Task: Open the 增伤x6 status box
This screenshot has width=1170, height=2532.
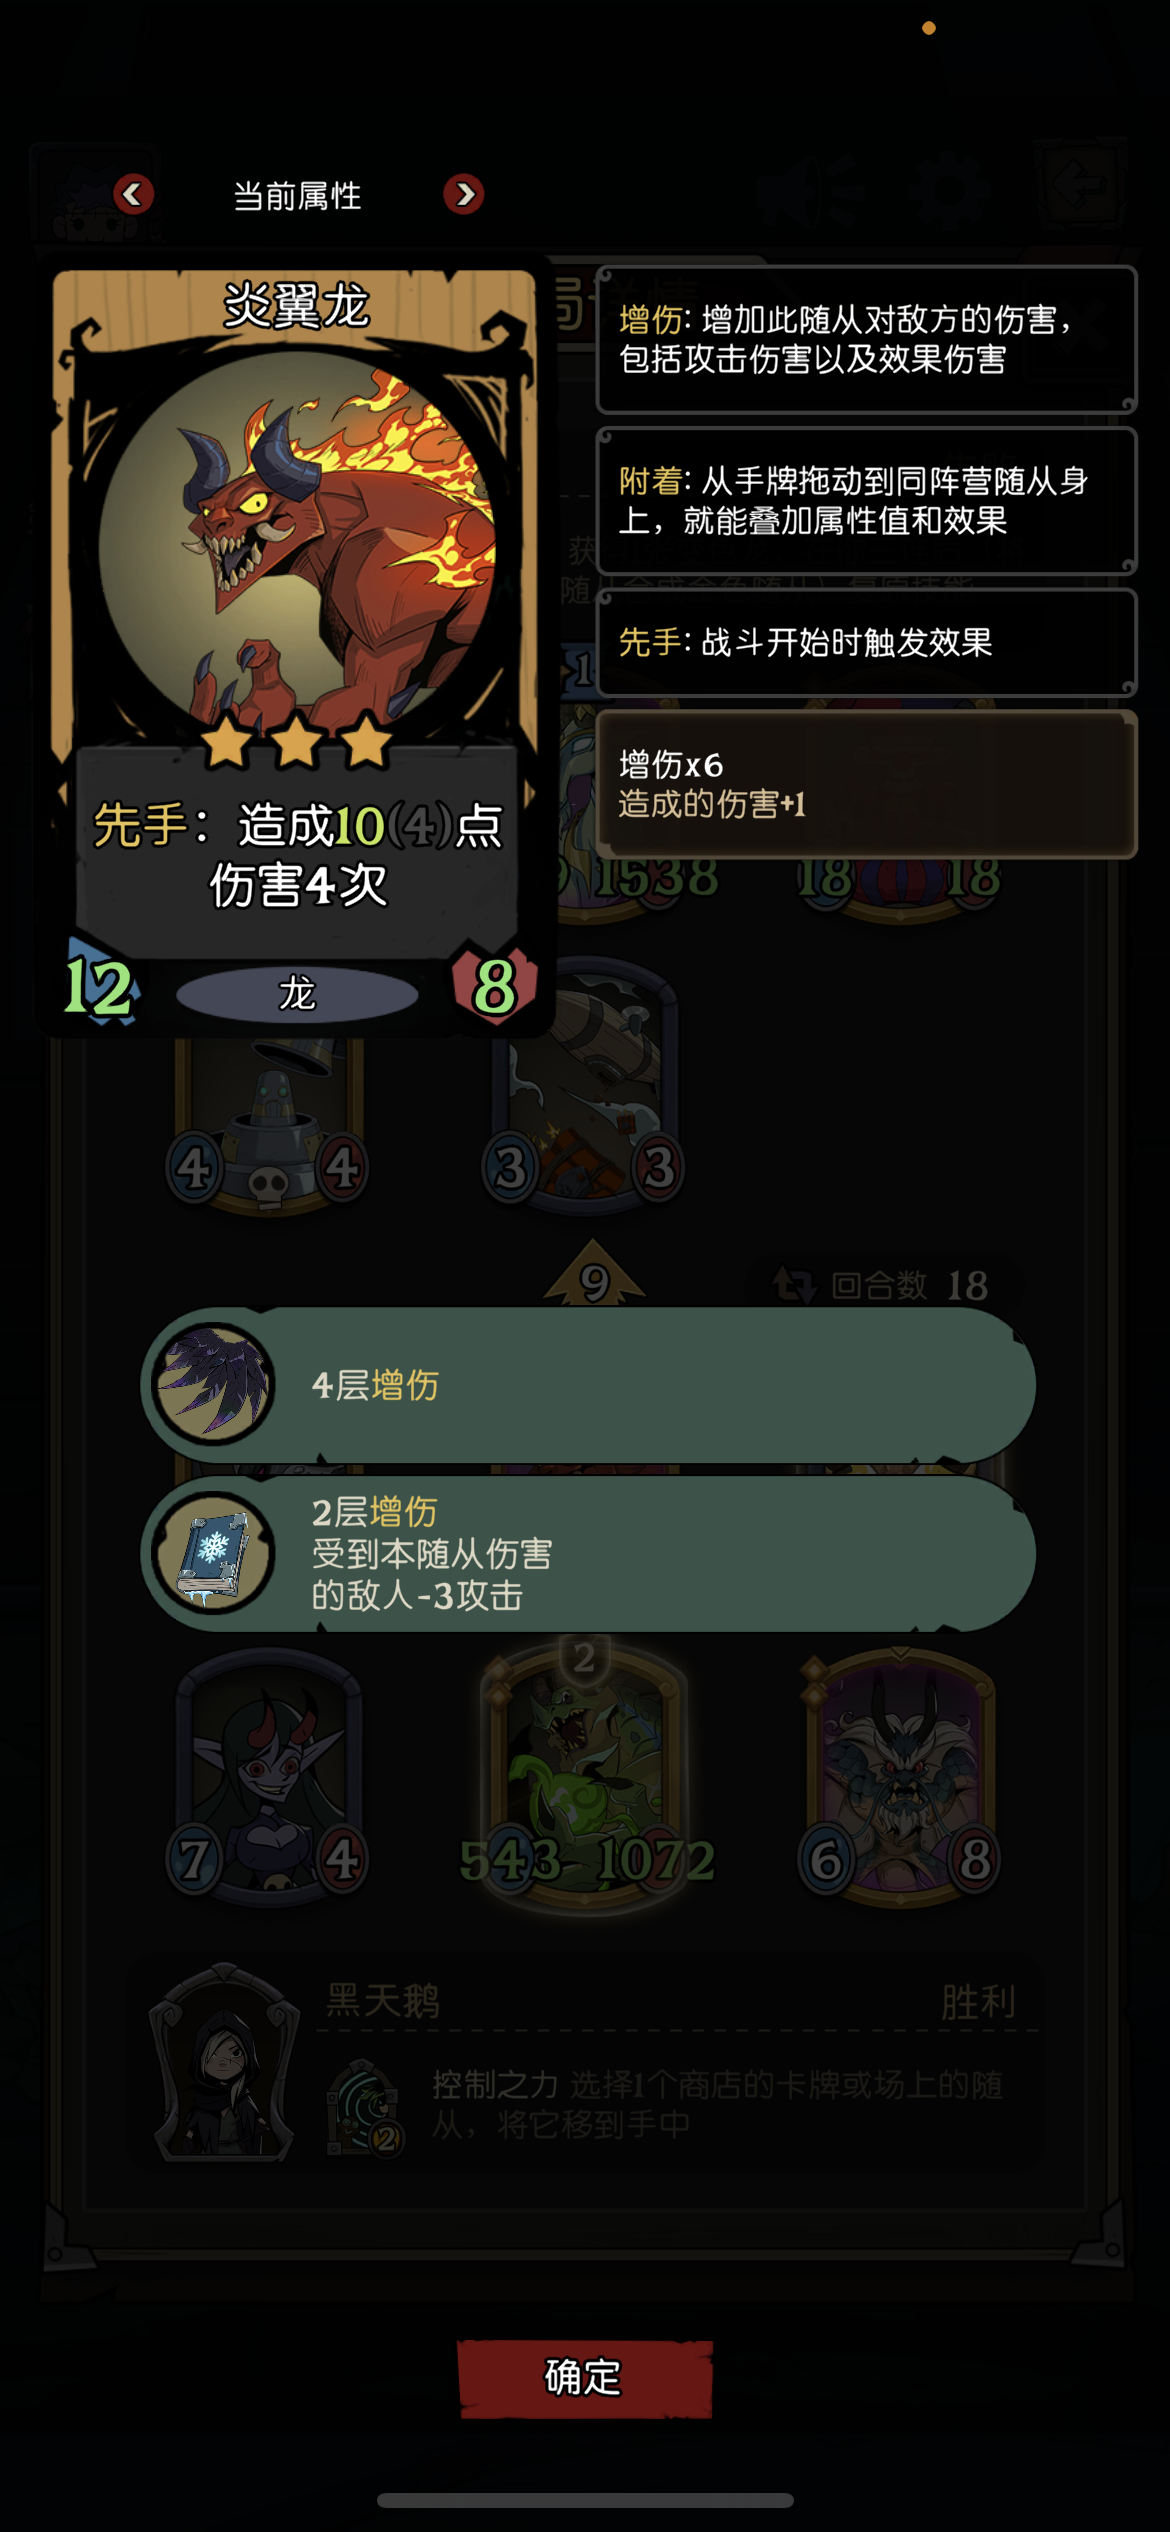Action: (866, 784)
